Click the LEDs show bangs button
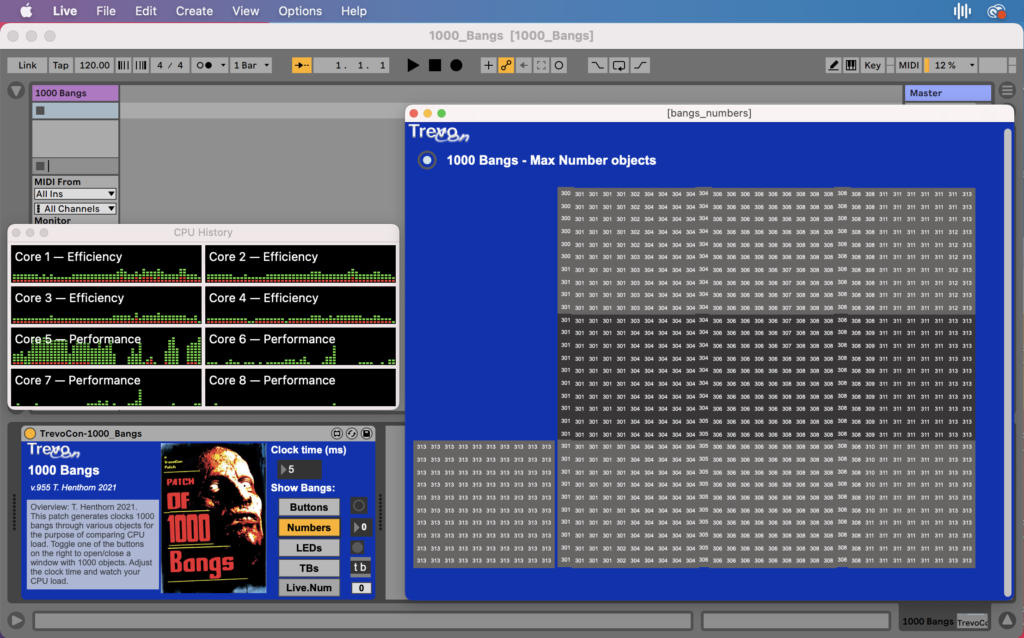Viewport: 1024px width, 638px height. 309,548
